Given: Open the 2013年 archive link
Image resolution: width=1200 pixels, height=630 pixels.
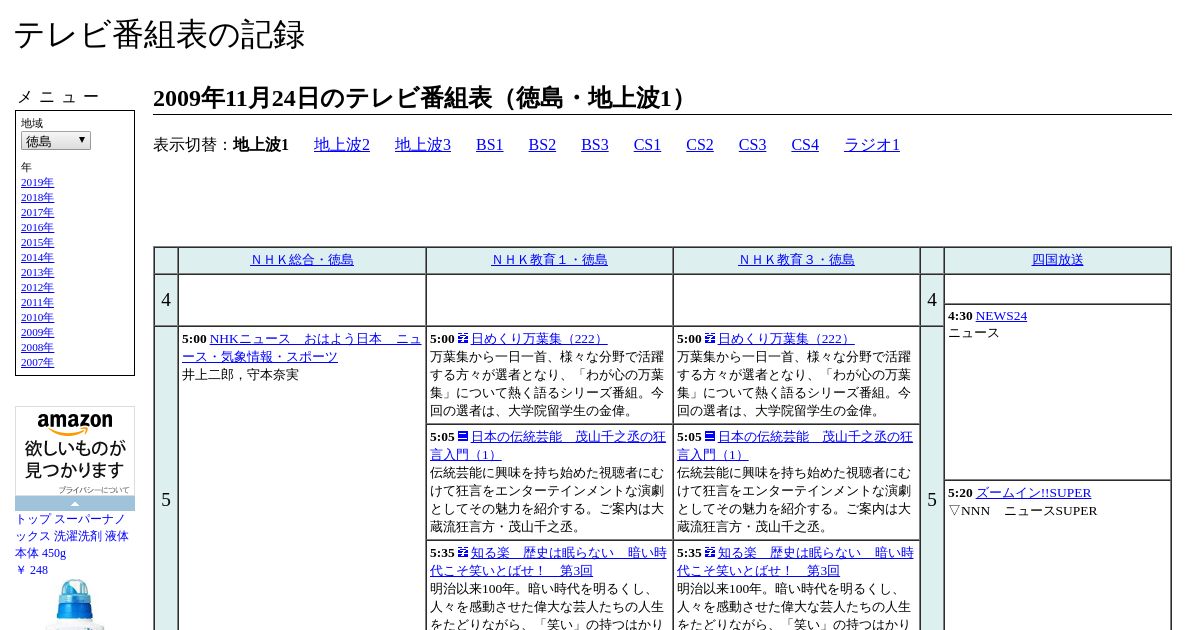Looking at the screenshot, I should click(37, 272).
